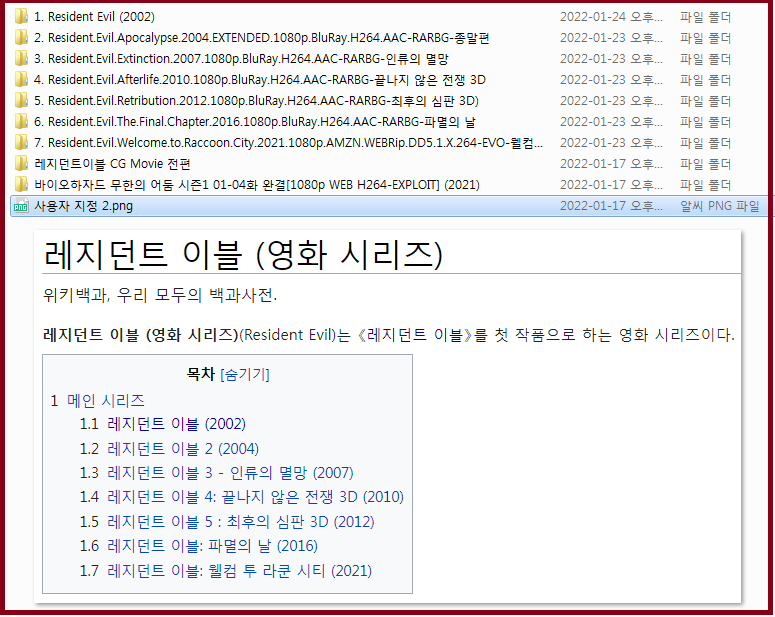
Task: Select folder 7. Resident.Evil.Welcome.to.Raccoon.City.2021
Action: (x=289, y=143)
